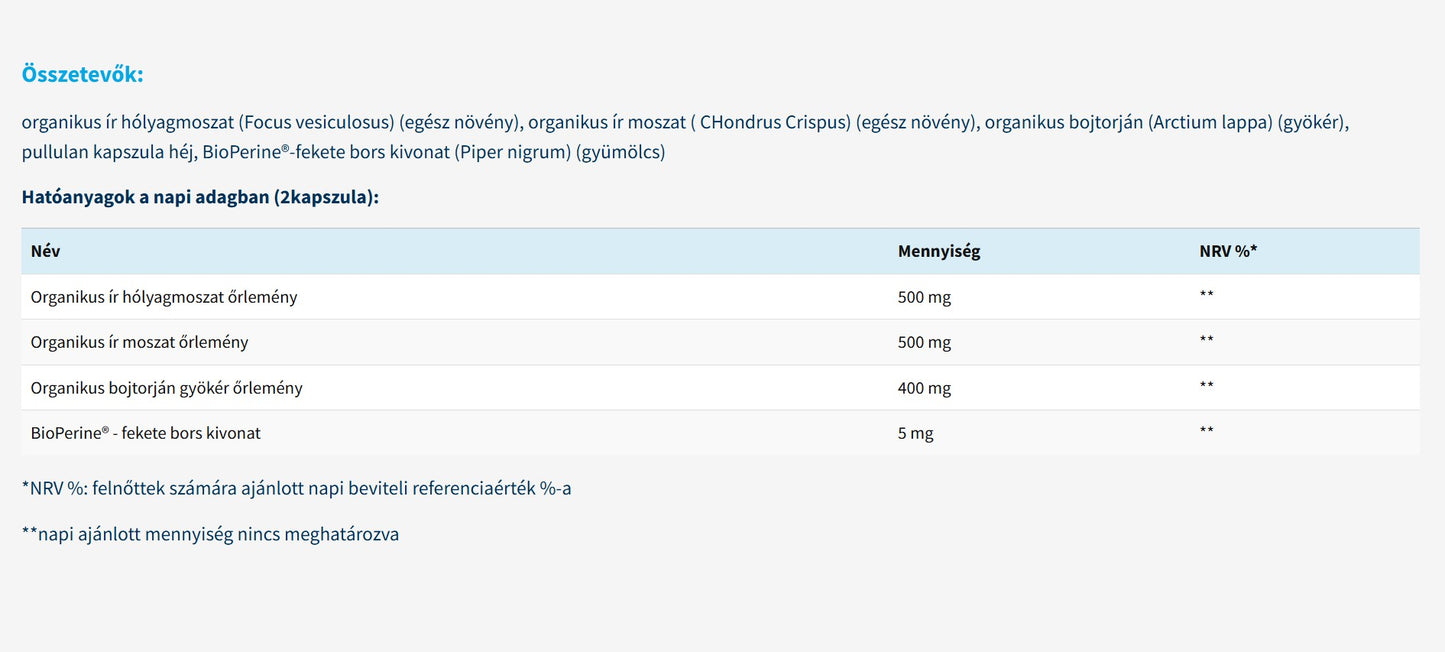
Task: Select the BioPerine fekete bors kivonat table cell
Action: [146, 433]
